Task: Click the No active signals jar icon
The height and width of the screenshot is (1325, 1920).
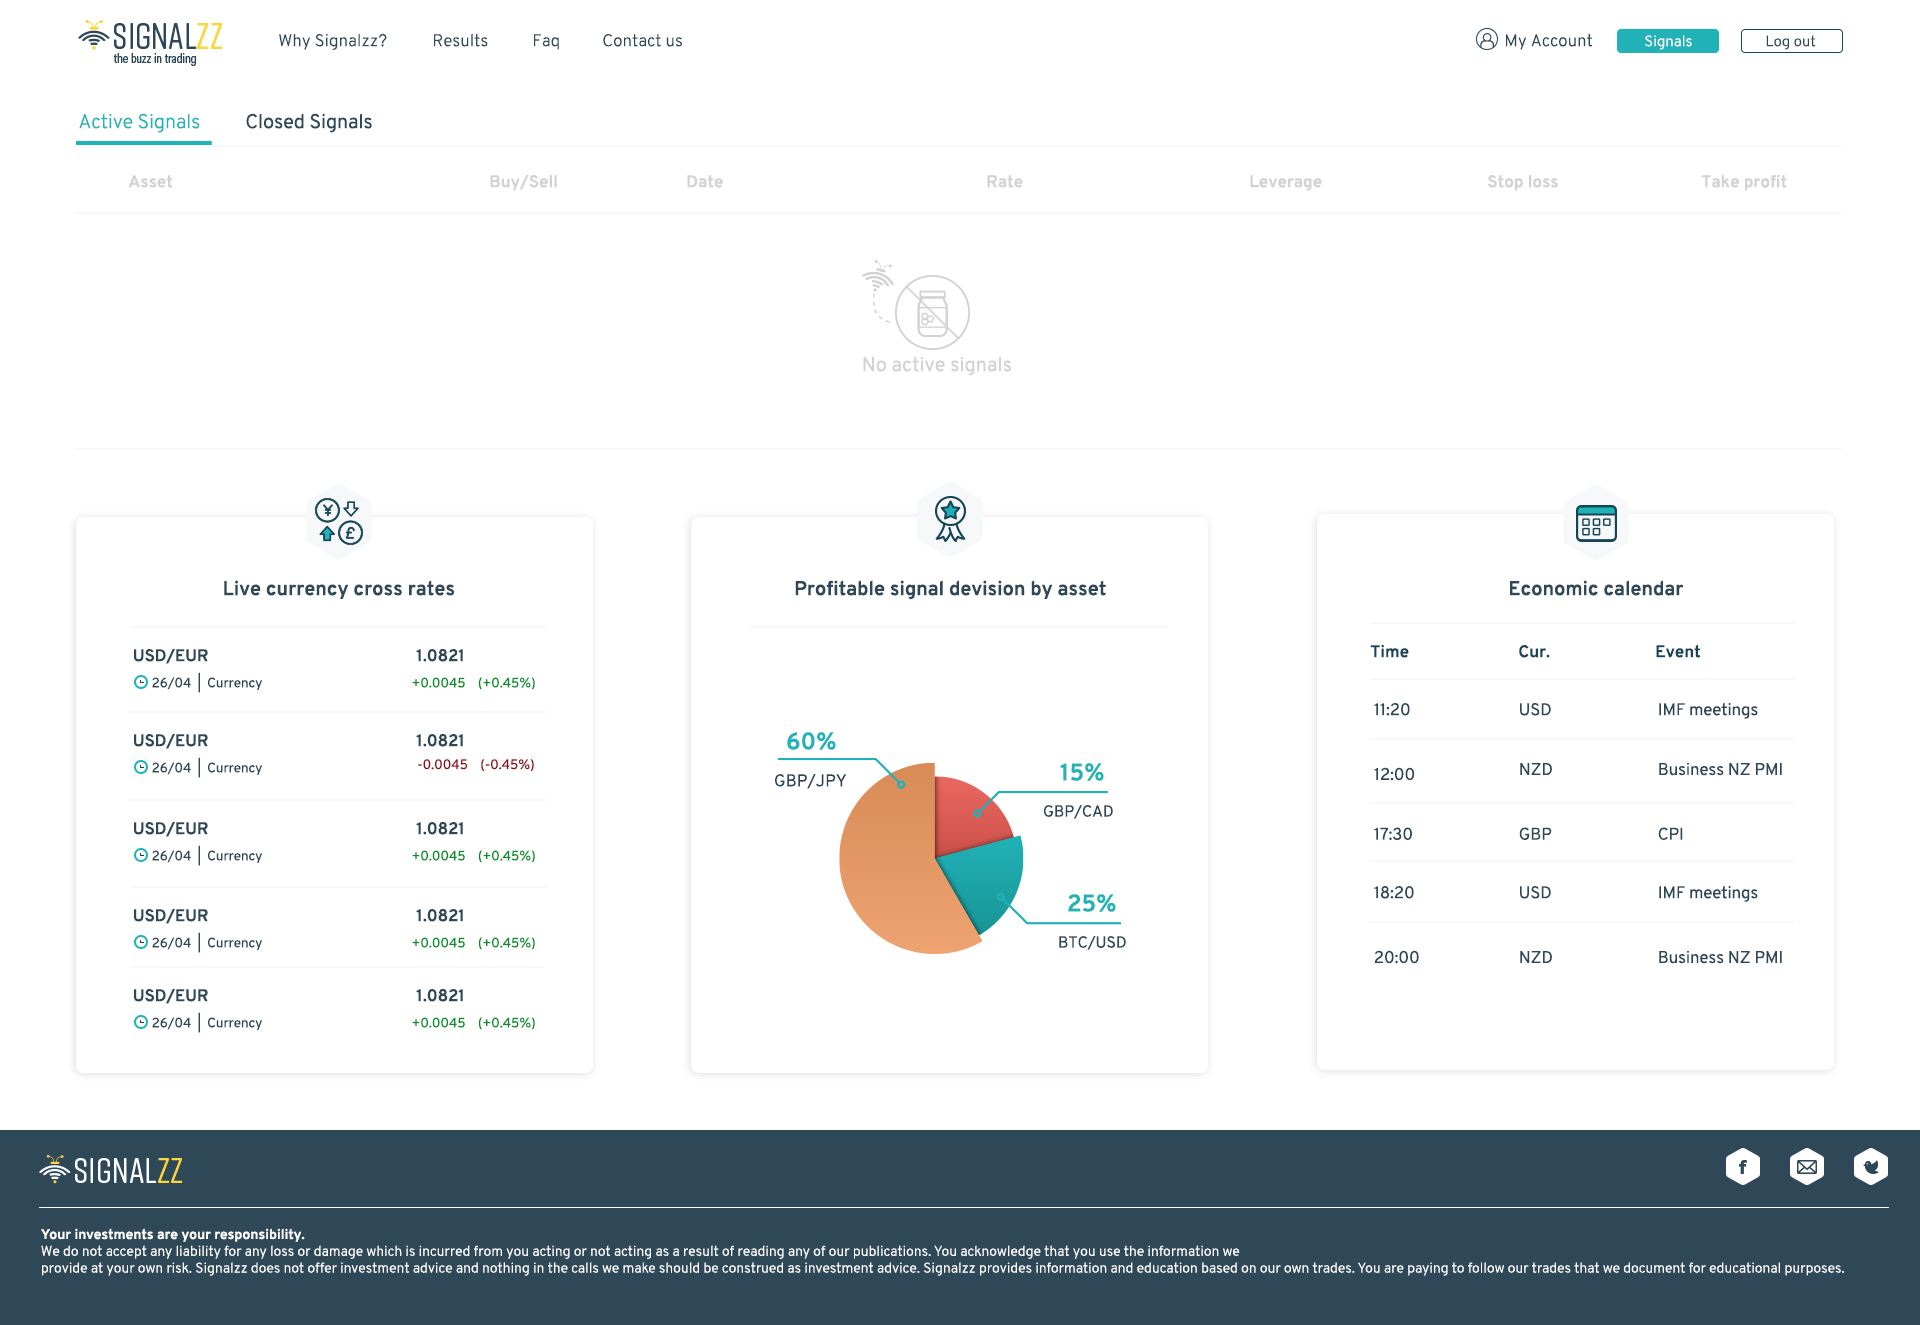Action: click(x=931, y=312)
